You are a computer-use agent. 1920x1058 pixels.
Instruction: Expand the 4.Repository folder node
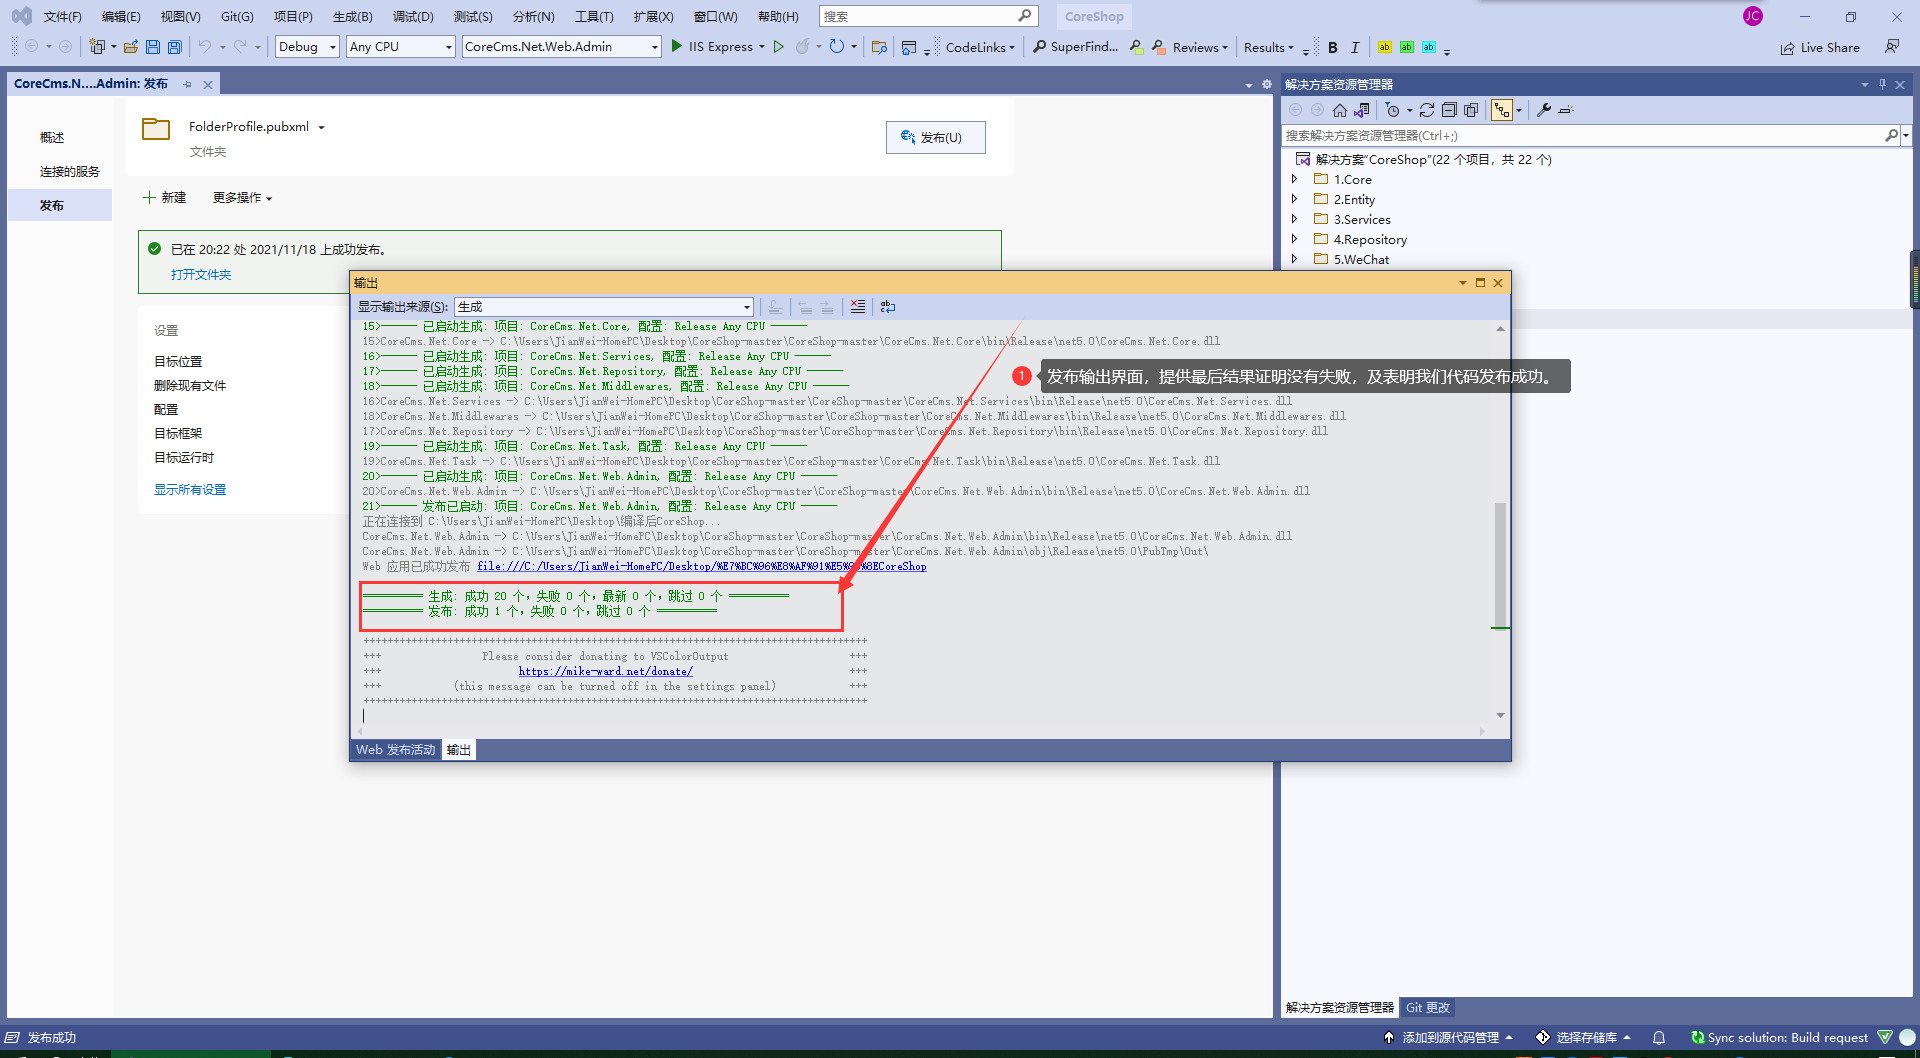click(x=1294, y=239)
